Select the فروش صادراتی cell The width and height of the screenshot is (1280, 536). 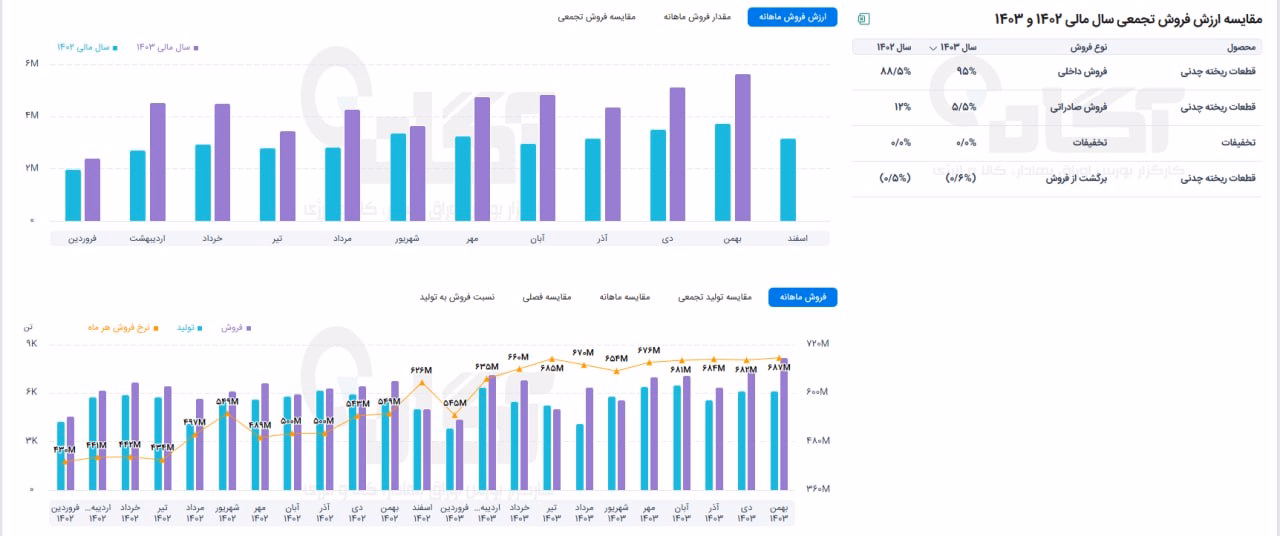pos(1079,107)
